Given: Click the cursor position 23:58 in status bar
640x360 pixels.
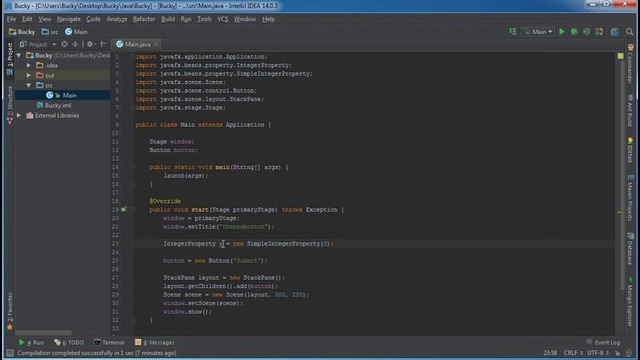Looking at the screenshot, I should coord(550,353).
